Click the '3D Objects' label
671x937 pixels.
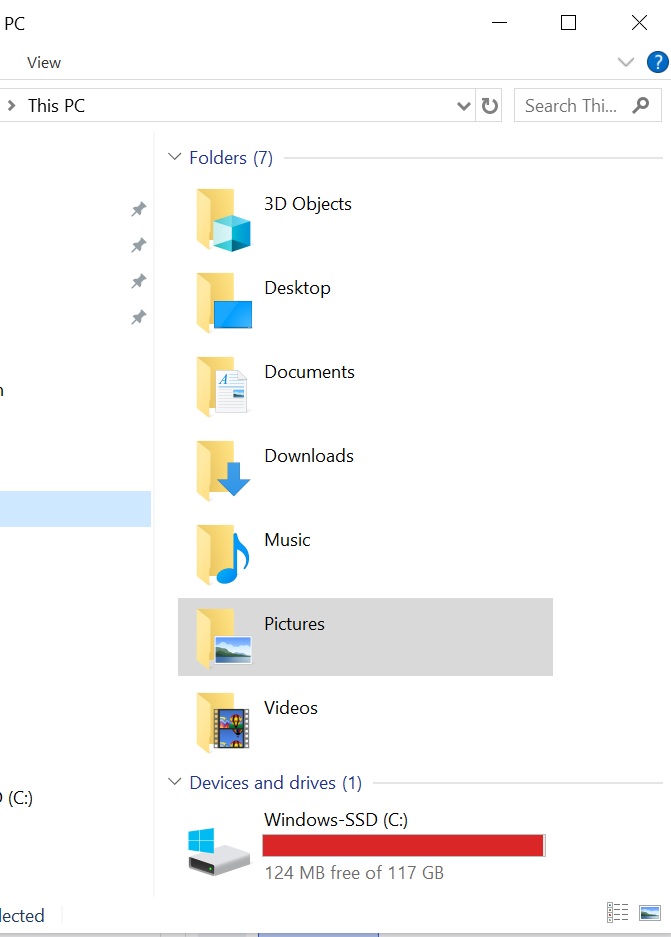[x=308, y=204]
